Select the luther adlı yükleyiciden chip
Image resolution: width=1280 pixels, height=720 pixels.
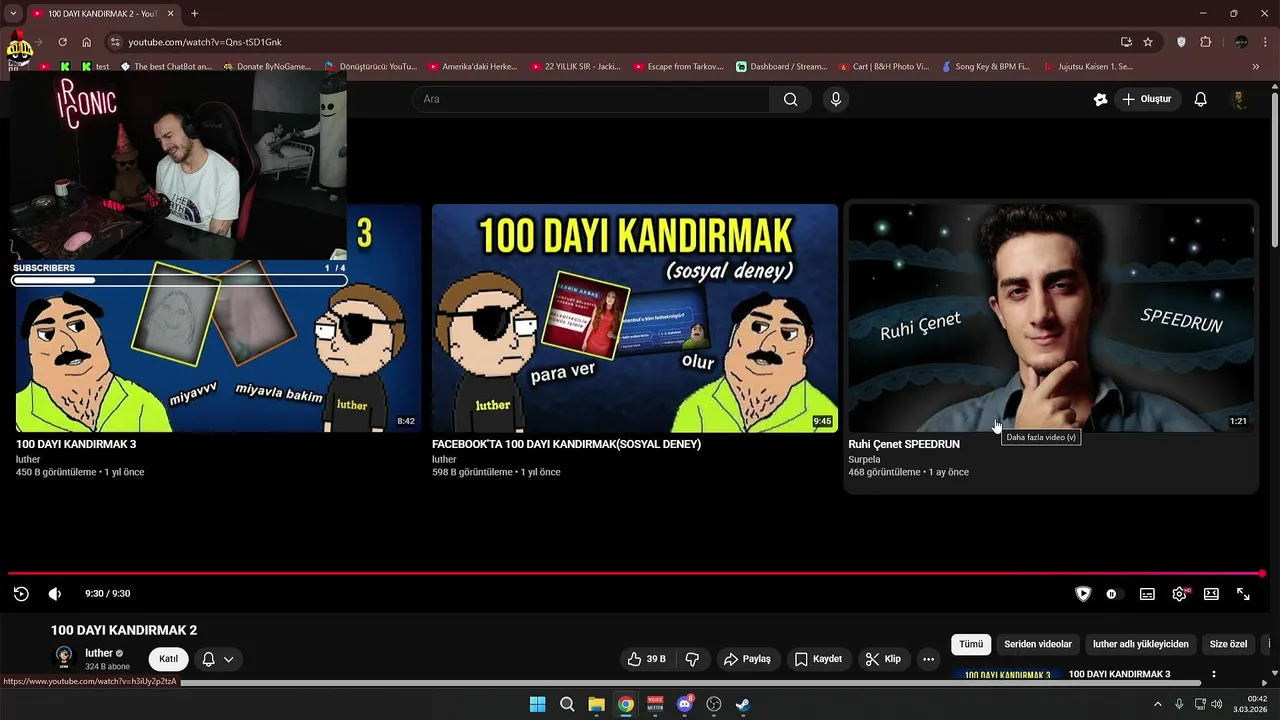(1141, 644)
